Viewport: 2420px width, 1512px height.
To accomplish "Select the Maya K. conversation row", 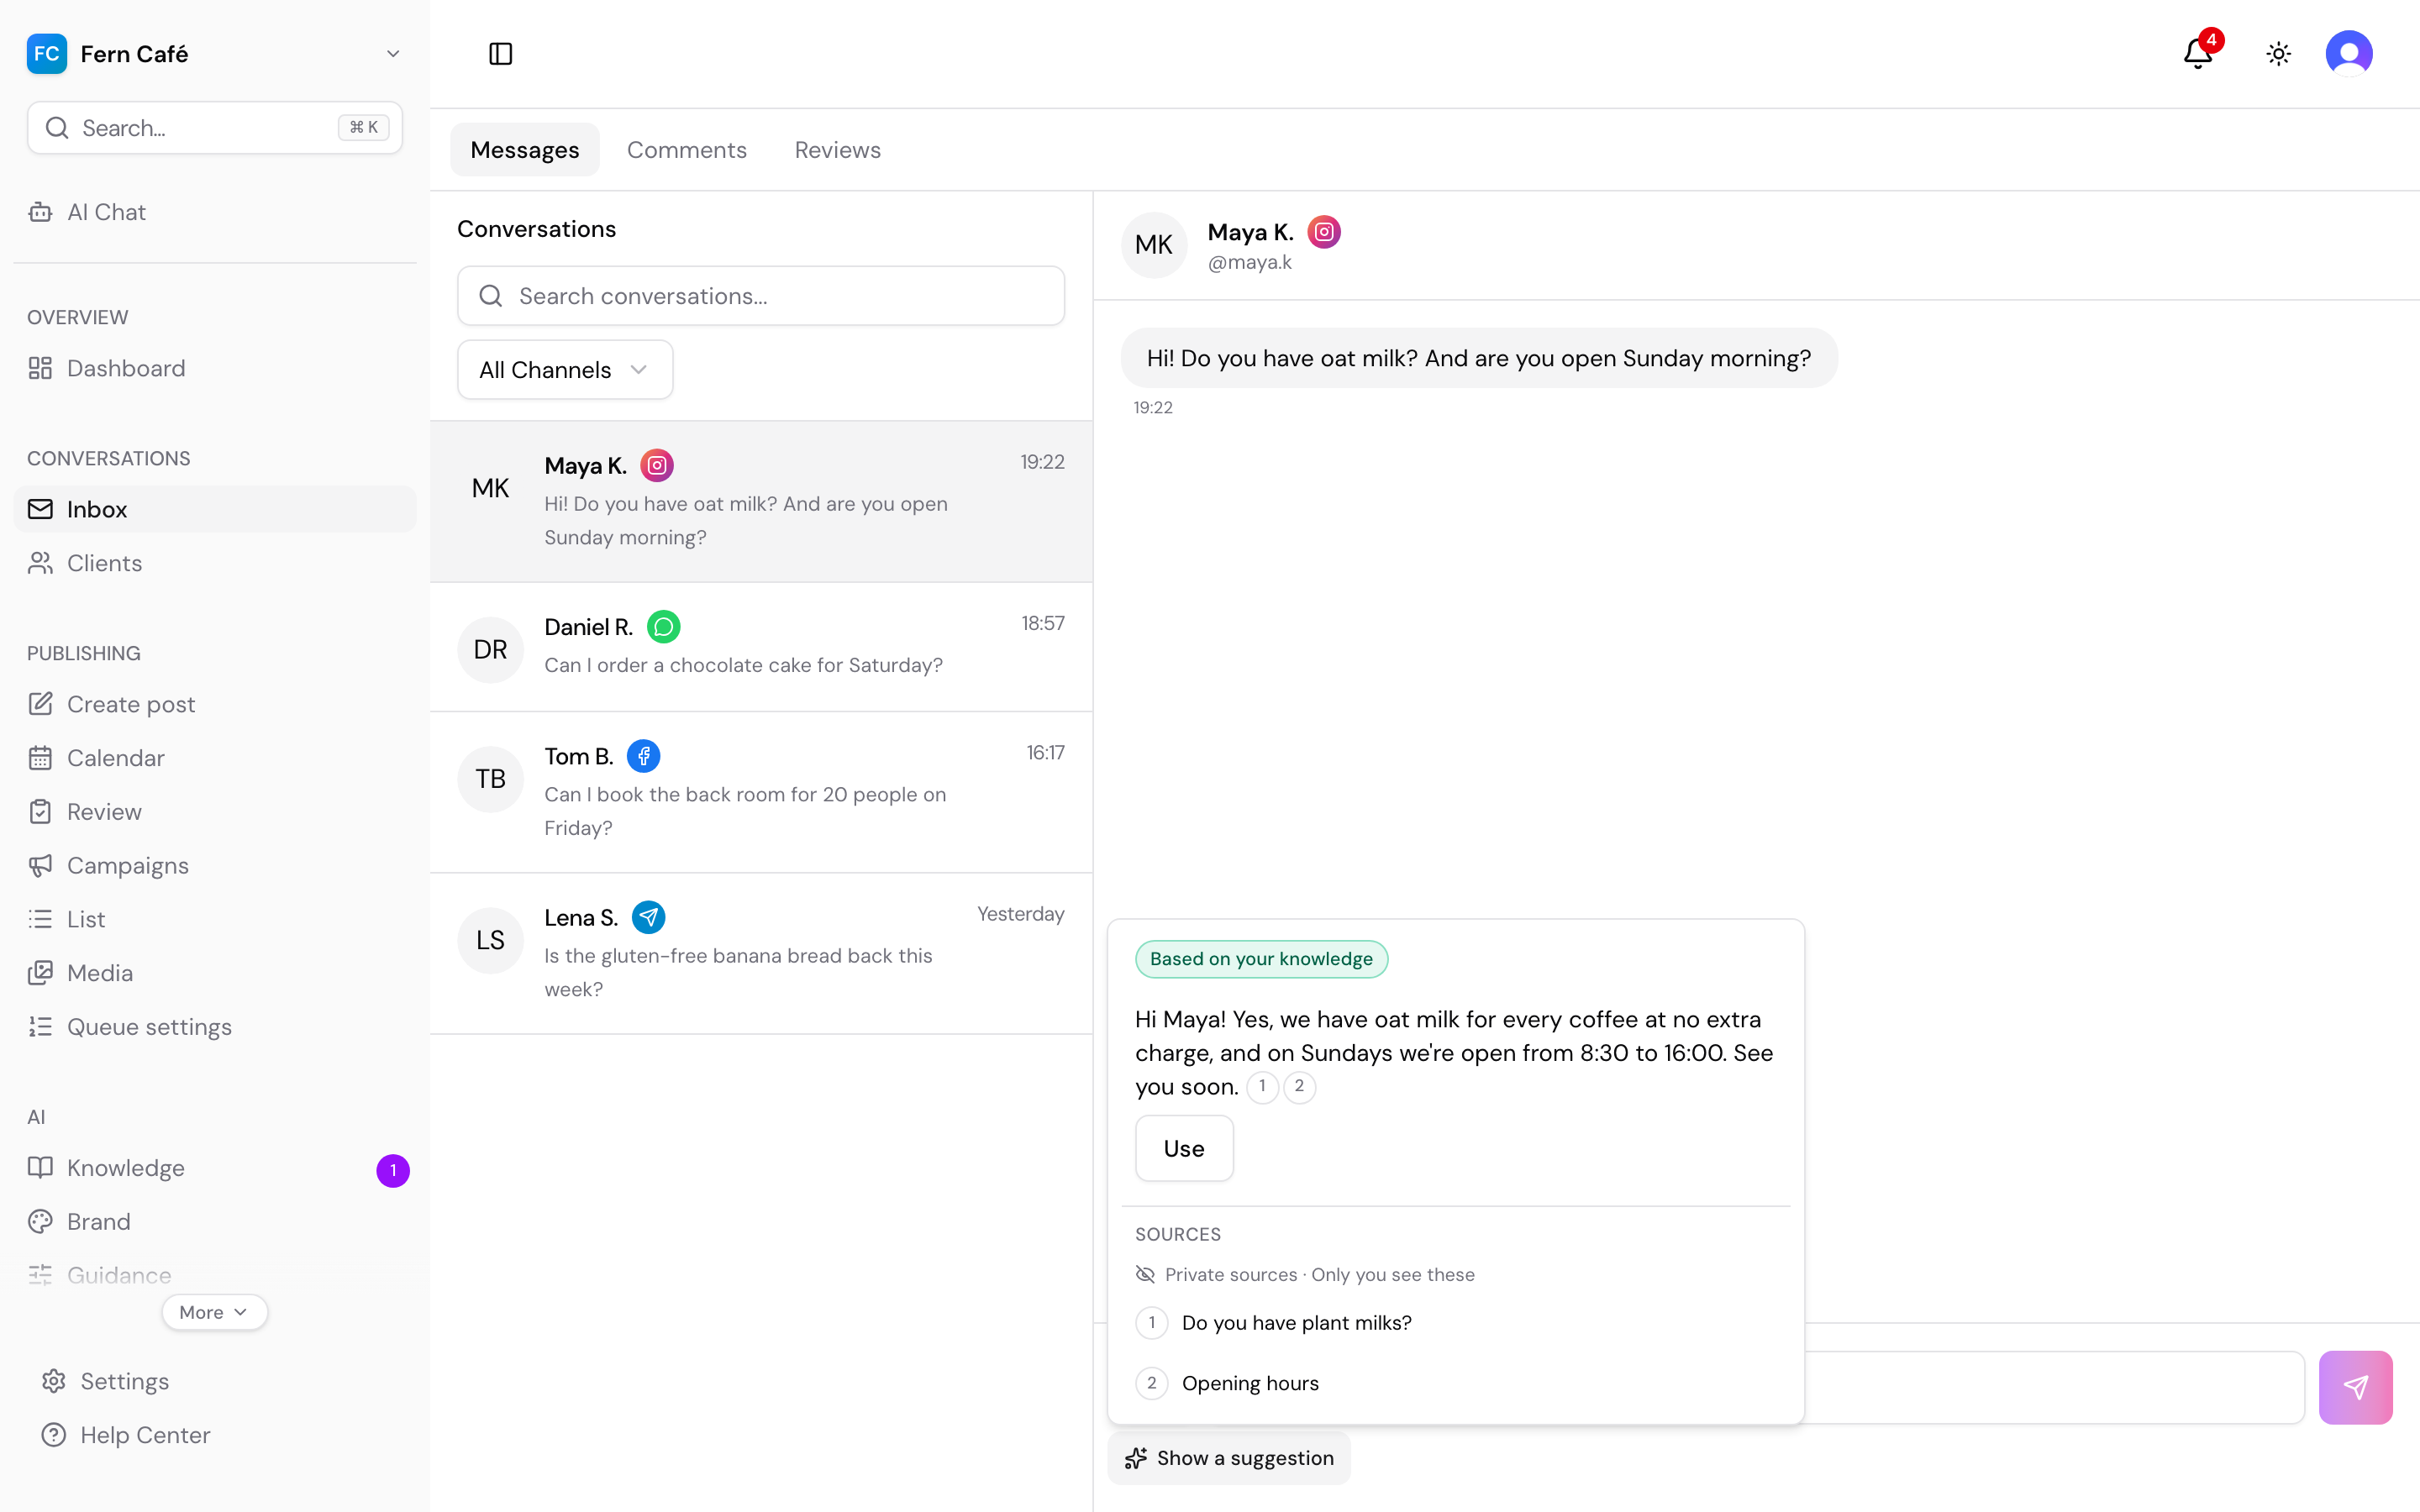I will [761, 501].
